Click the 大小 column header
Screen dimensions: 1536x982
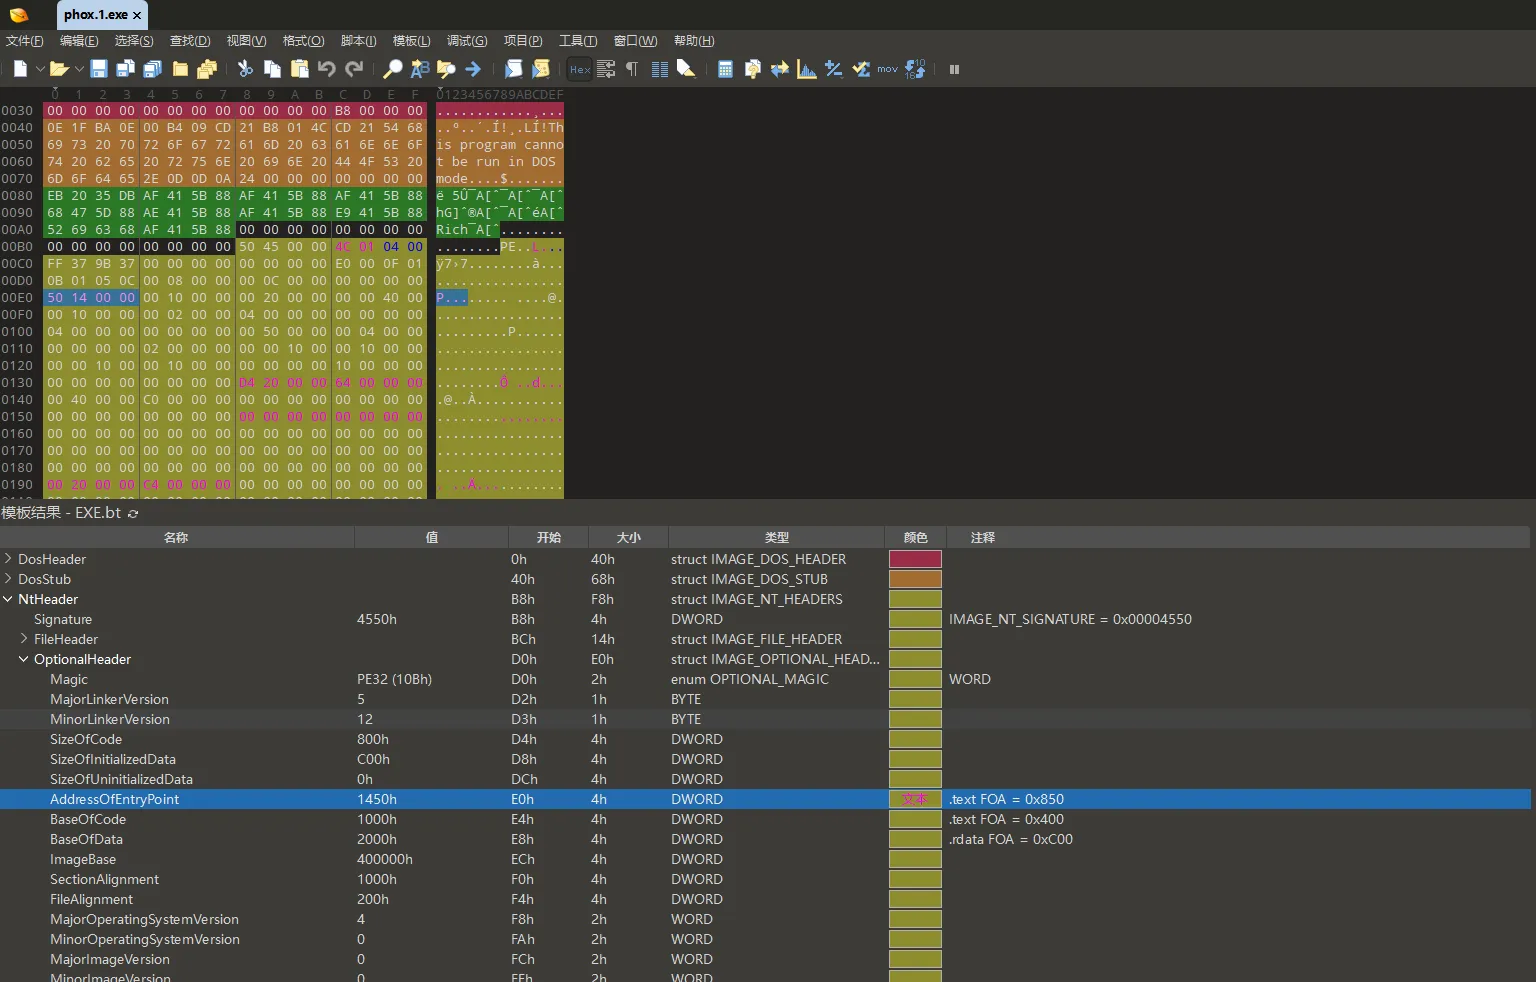[x=628, y=537]
